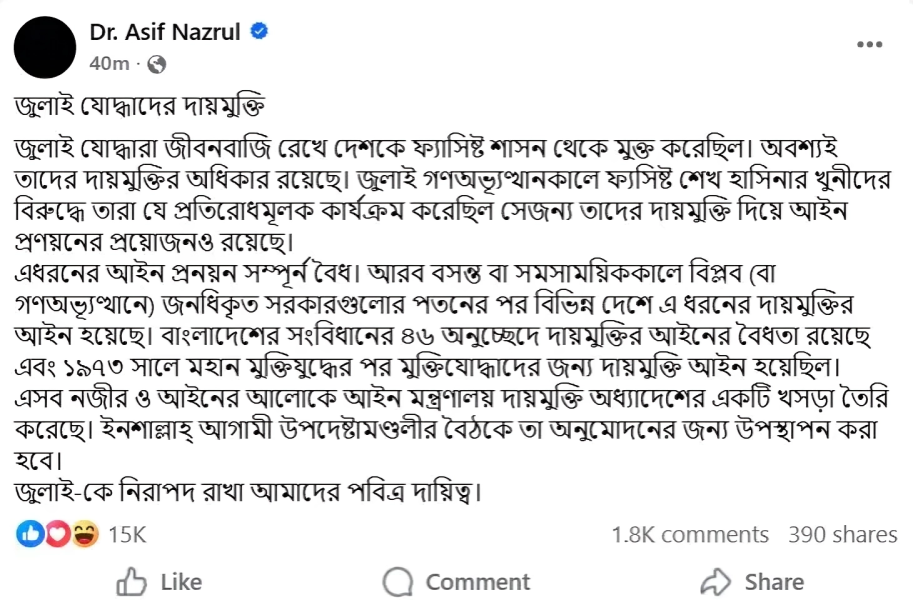This screenshot has height=615, width=913.
Task: Click the blue verified badge icon
Action: (x=258, y=32)
